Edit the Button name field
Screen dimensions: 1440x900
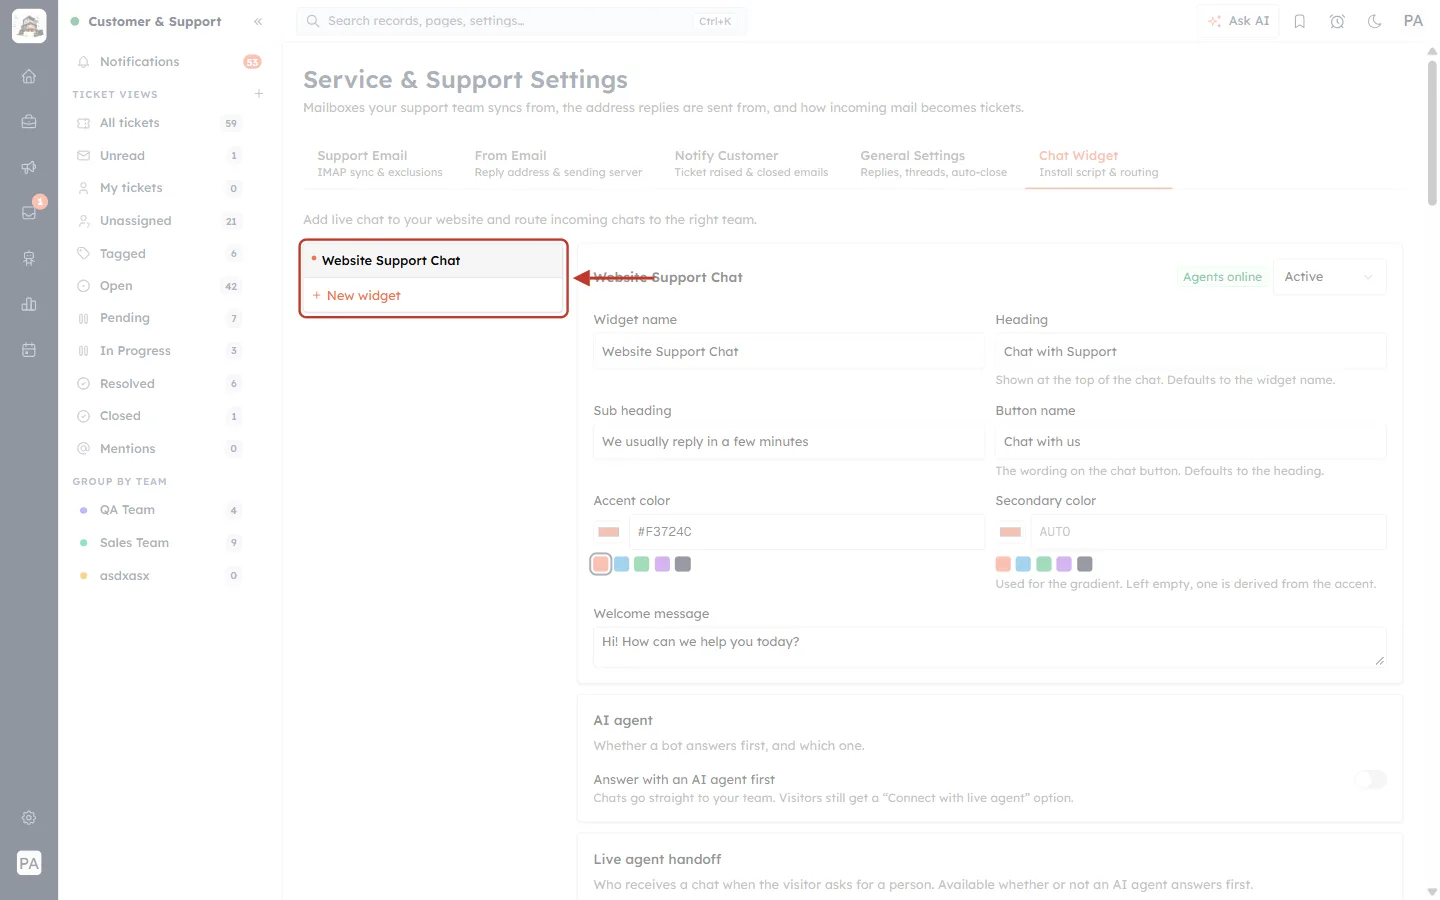(1191, 442)
